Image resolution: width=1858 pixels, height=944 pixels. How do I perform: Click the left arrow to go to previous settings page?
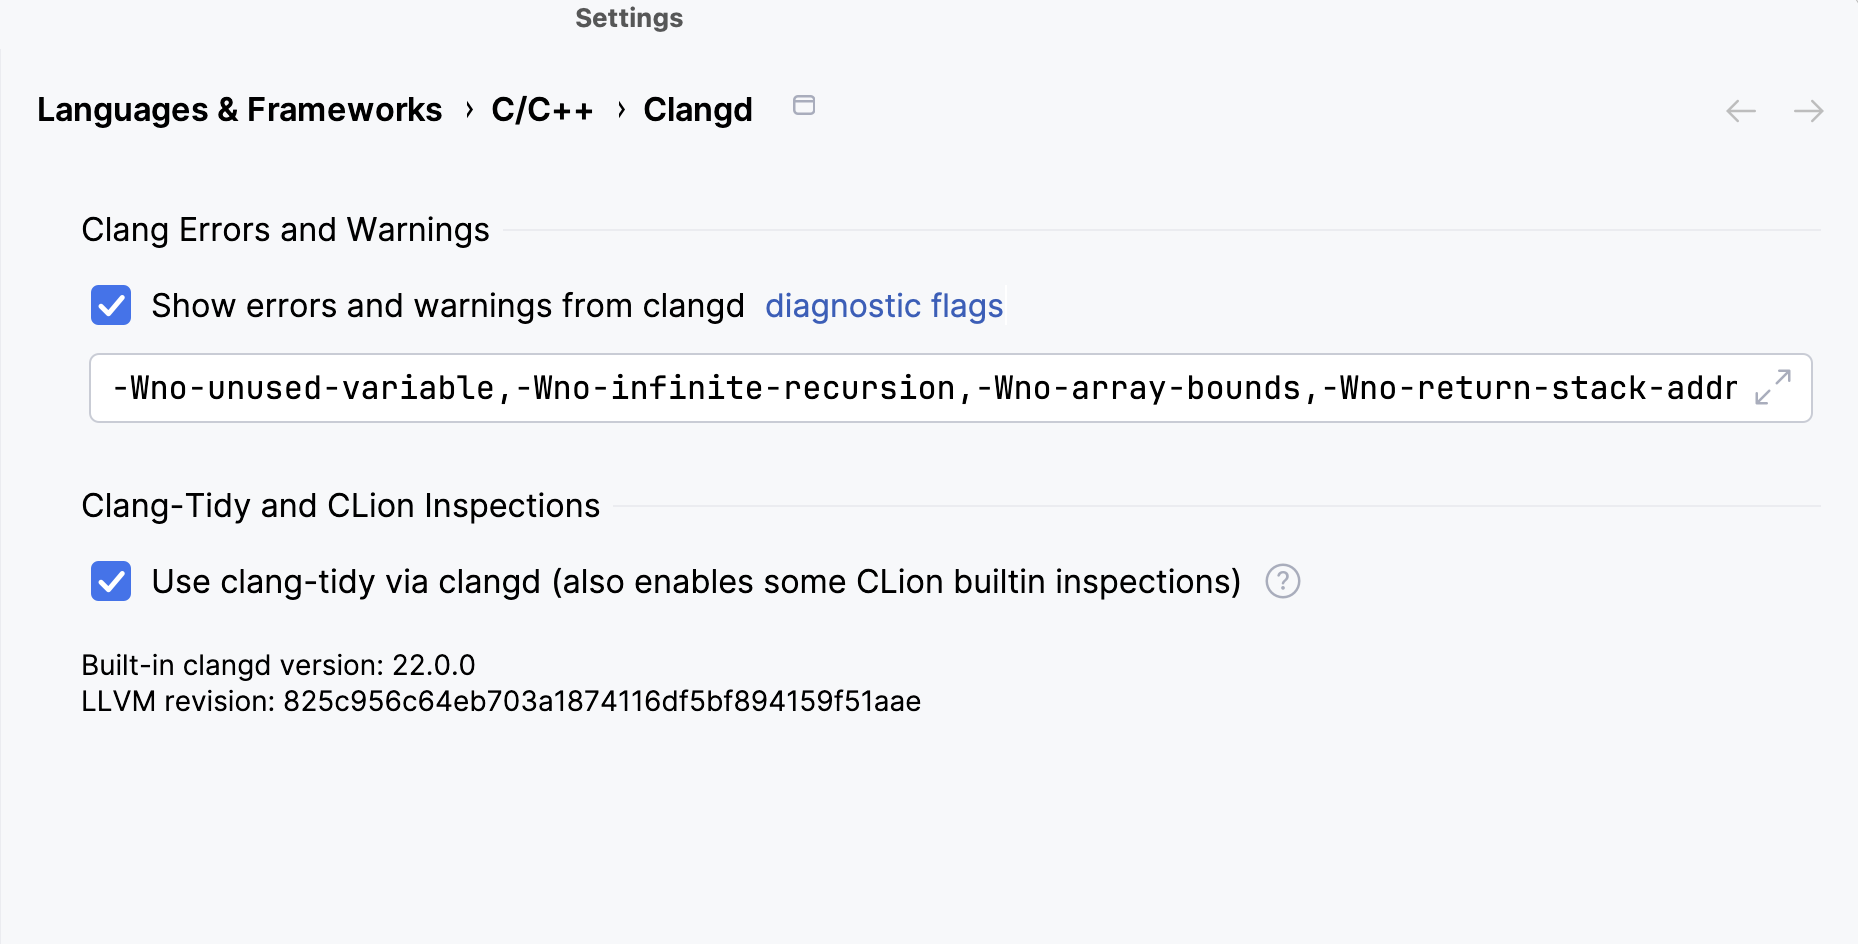[1740, 111]
